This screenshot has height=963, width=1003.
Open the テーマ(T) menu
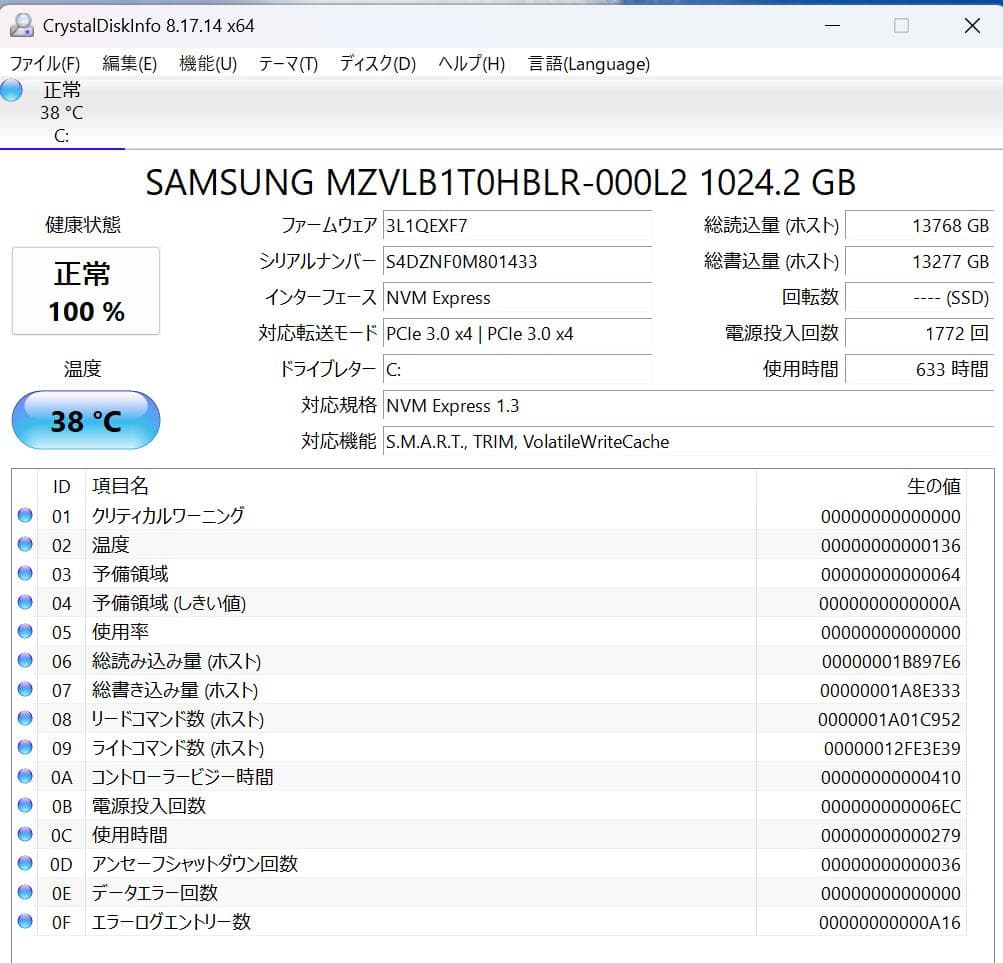pos(288,63)
